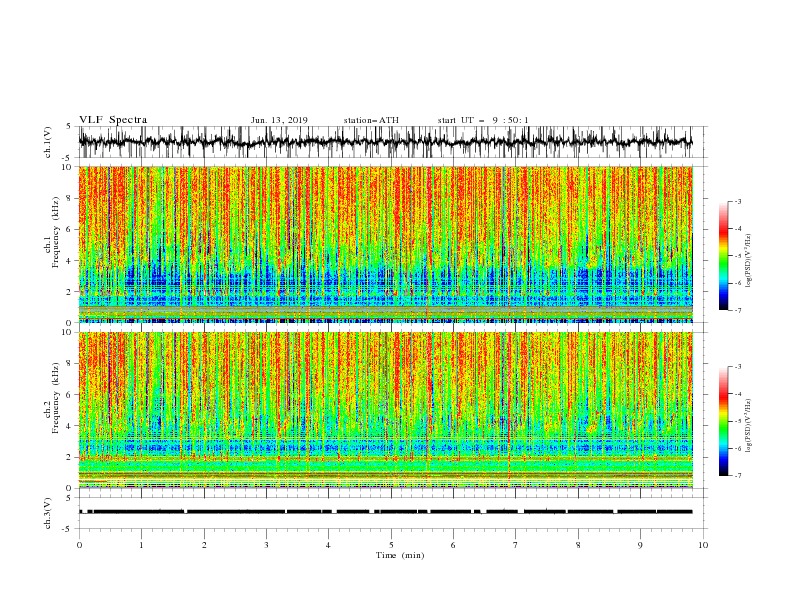The height and width of the screenshot is (612, 792).
Task: Click the 'start UT = 9:50:1' text
Action: (483, 120)
